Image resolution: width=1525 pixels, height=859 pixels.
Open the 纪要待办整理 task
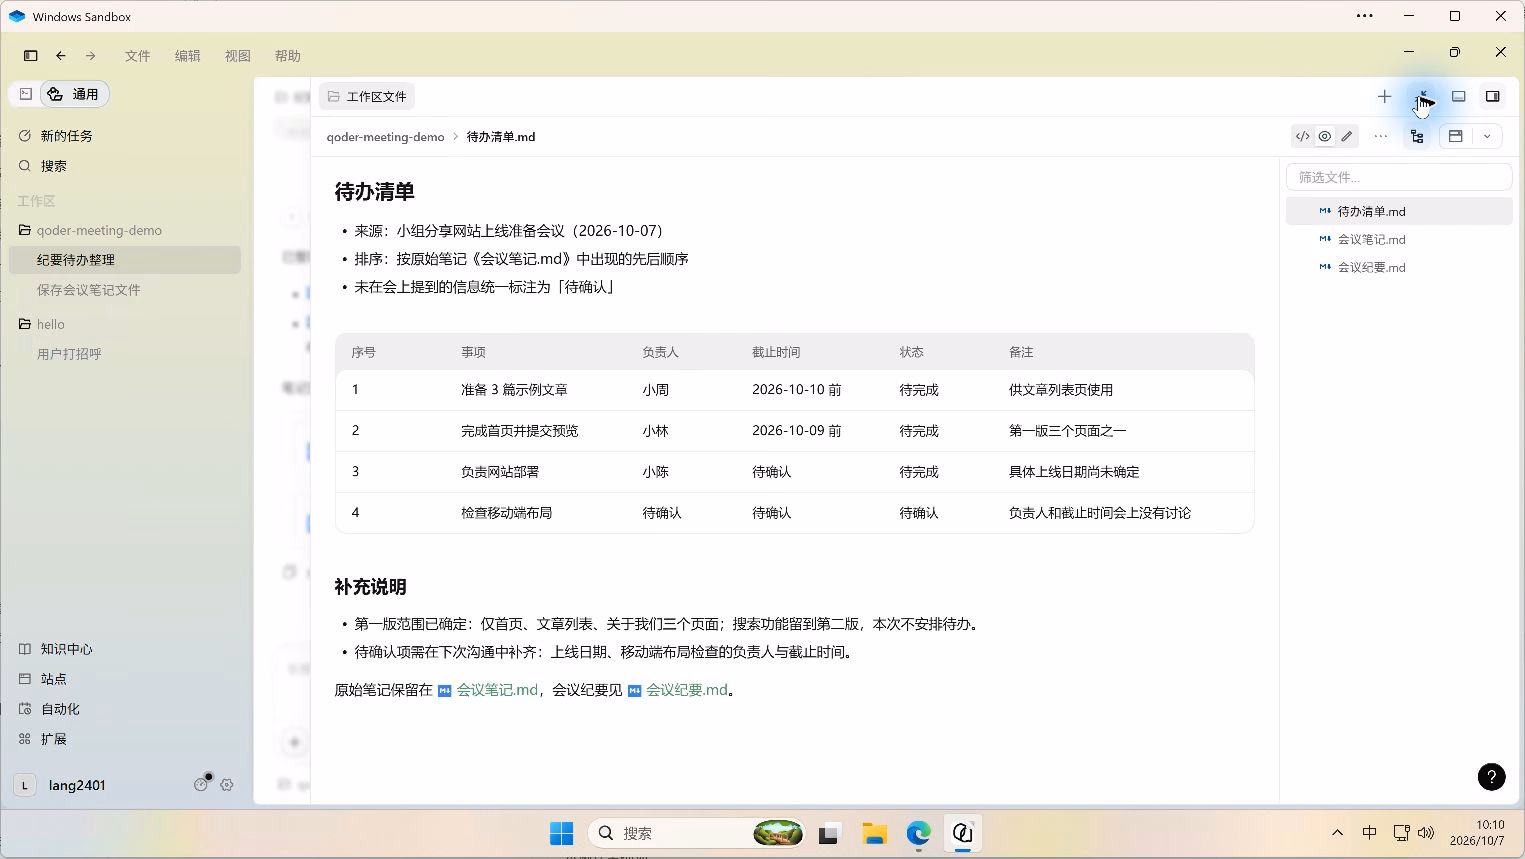click(x=125, y=260)
